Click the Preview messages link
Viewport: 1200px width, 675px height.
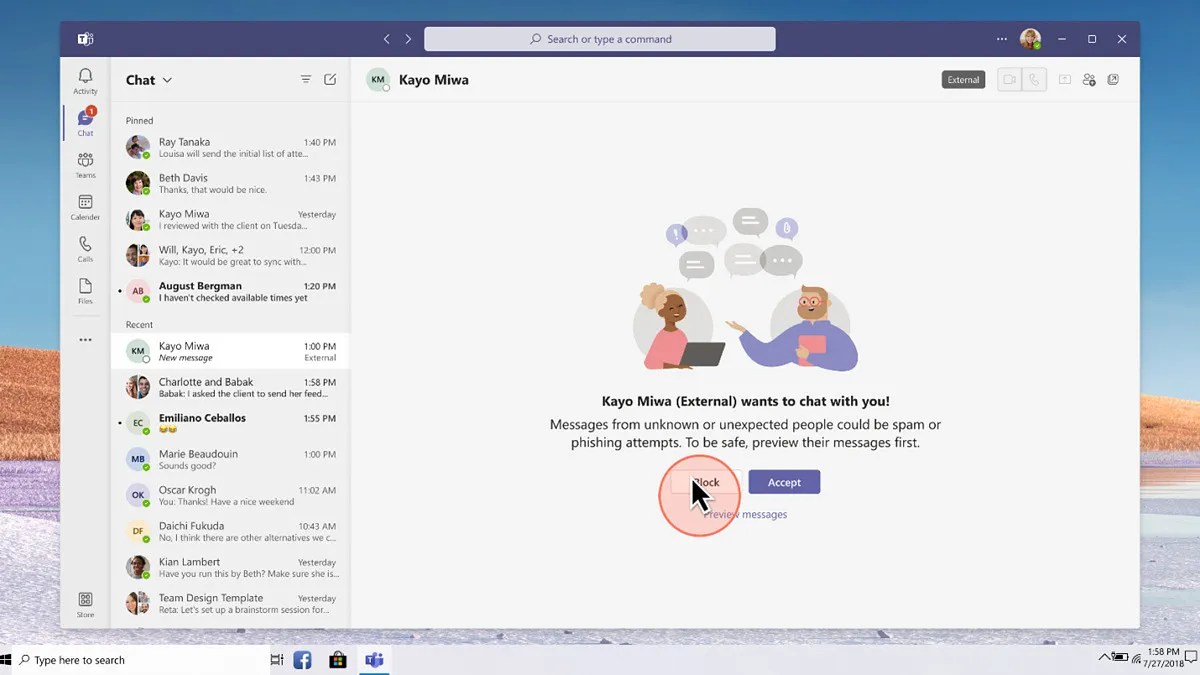[x=745, y=514]
